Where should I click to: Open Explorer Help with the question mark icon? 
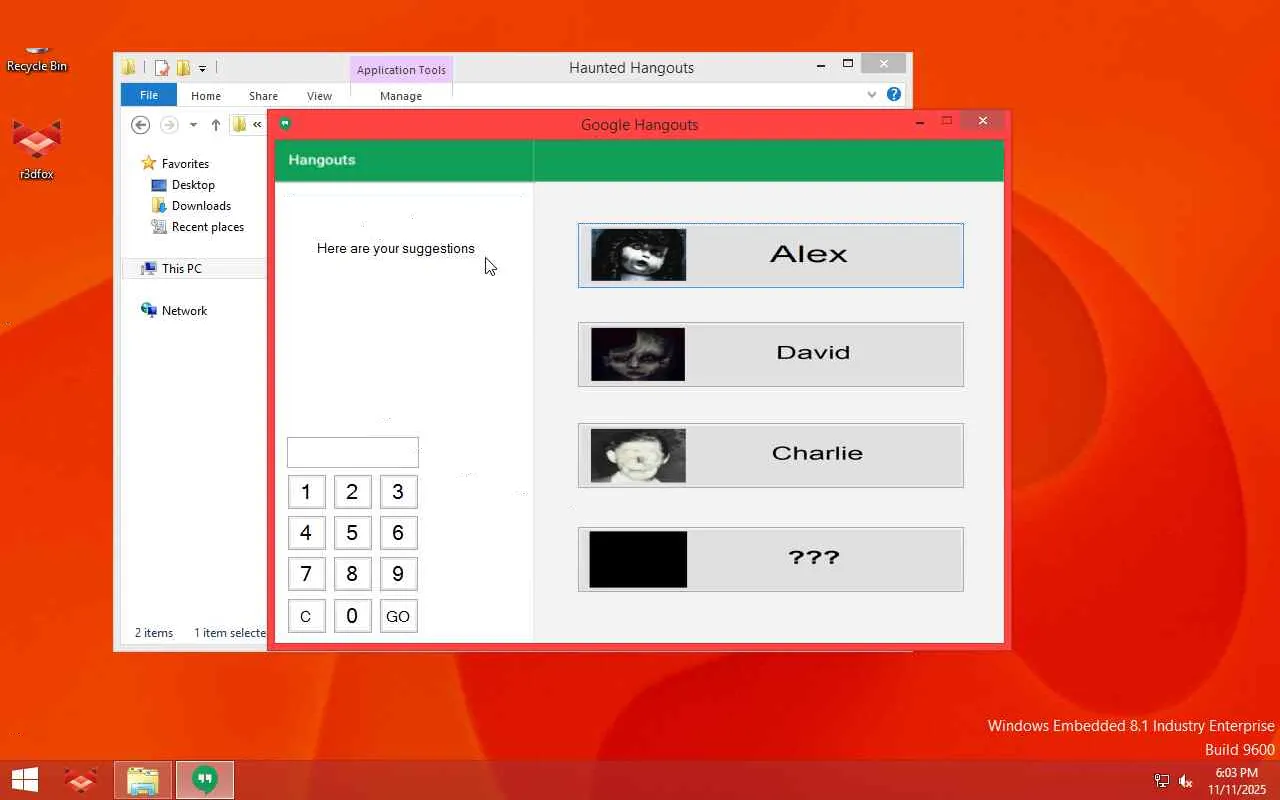[x=894, y=95]
